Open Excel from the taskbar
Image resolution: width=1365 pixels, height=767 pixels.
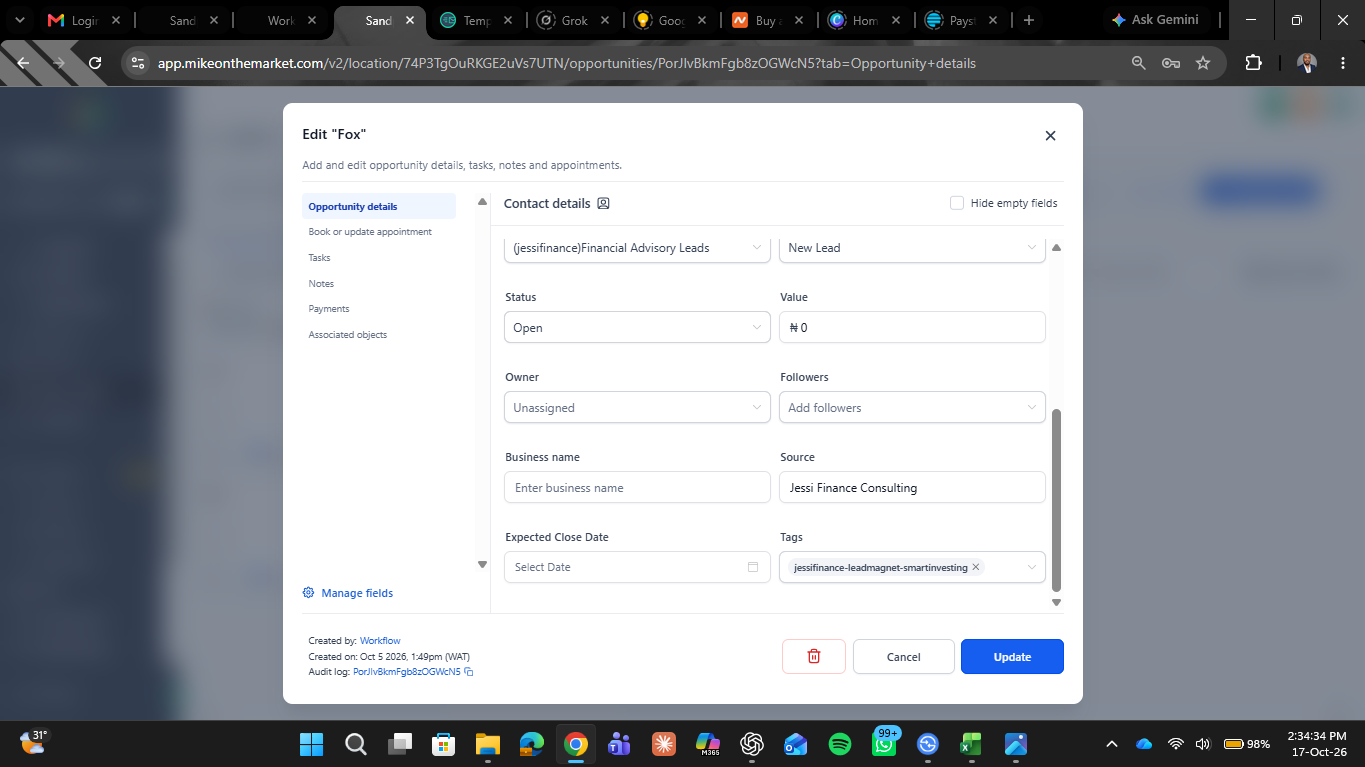(x=971, y=744)
